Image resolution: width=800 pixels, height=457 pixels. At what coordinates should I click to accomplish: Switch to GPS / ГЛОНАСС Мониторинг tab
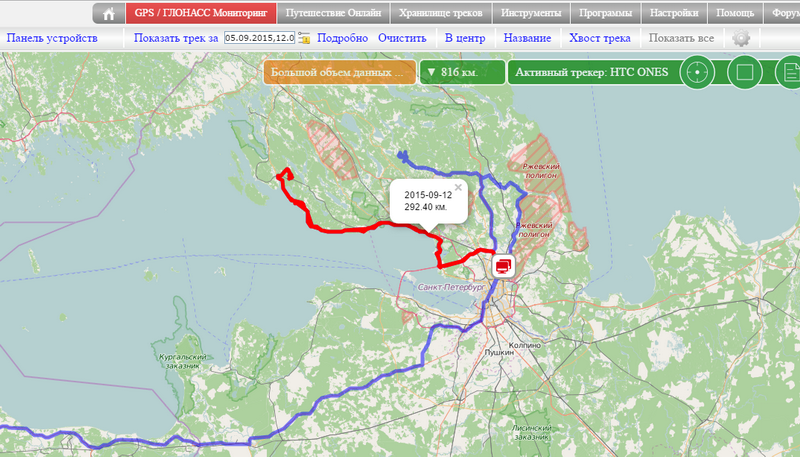[199, 14]
